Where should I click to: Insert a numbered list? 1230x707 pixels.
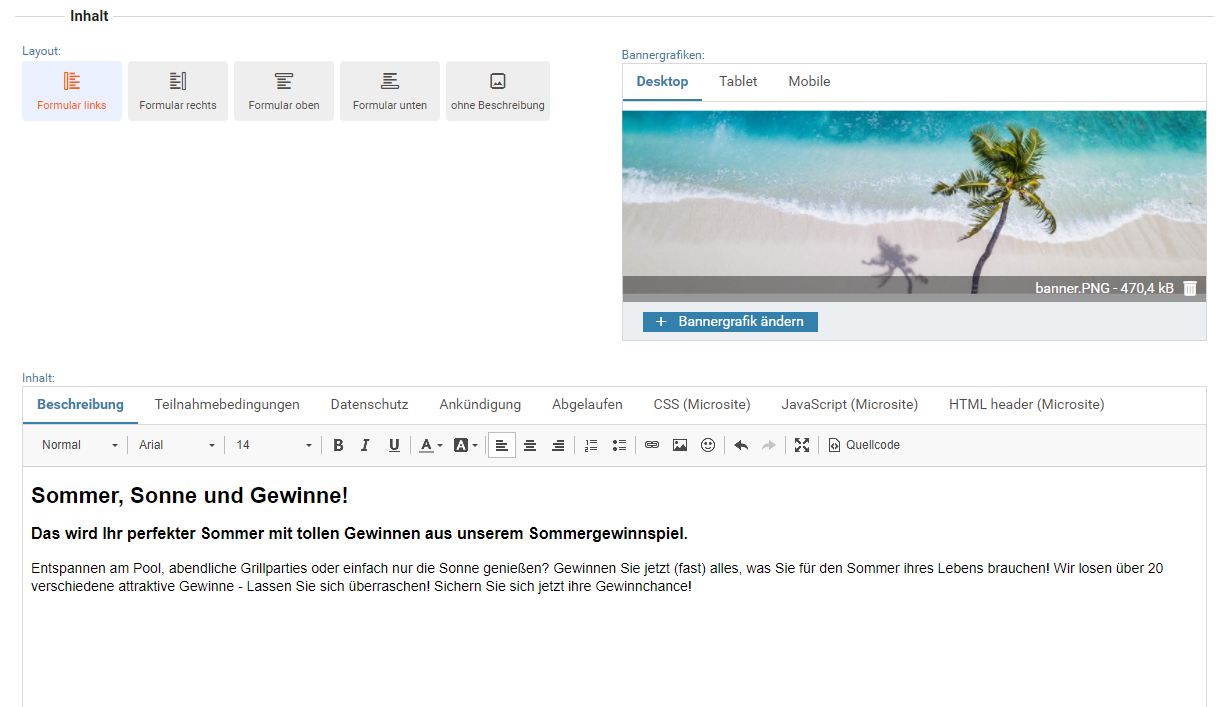[591, 445]
